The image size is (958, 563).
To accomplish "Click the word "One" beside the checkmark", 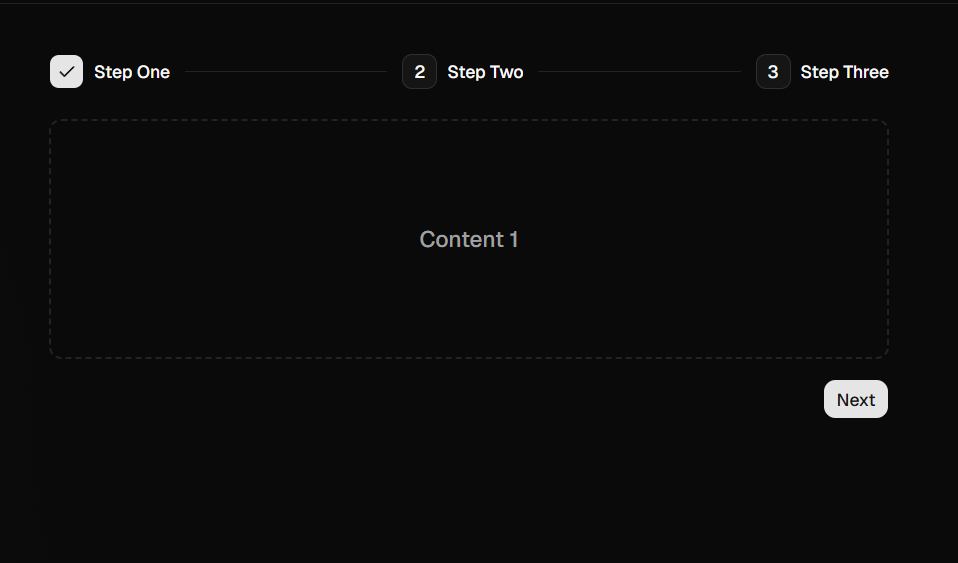I will [x=153, y=72].
